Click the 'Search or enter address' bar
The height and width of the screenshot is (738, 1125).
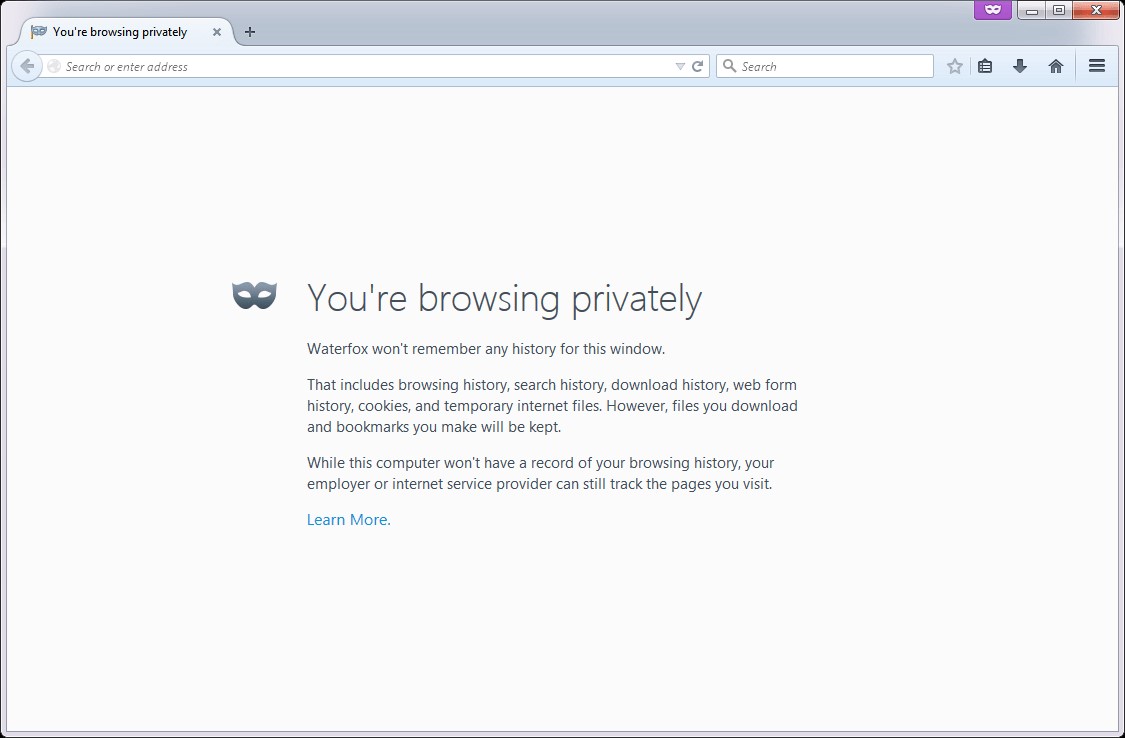pos(360,66)
